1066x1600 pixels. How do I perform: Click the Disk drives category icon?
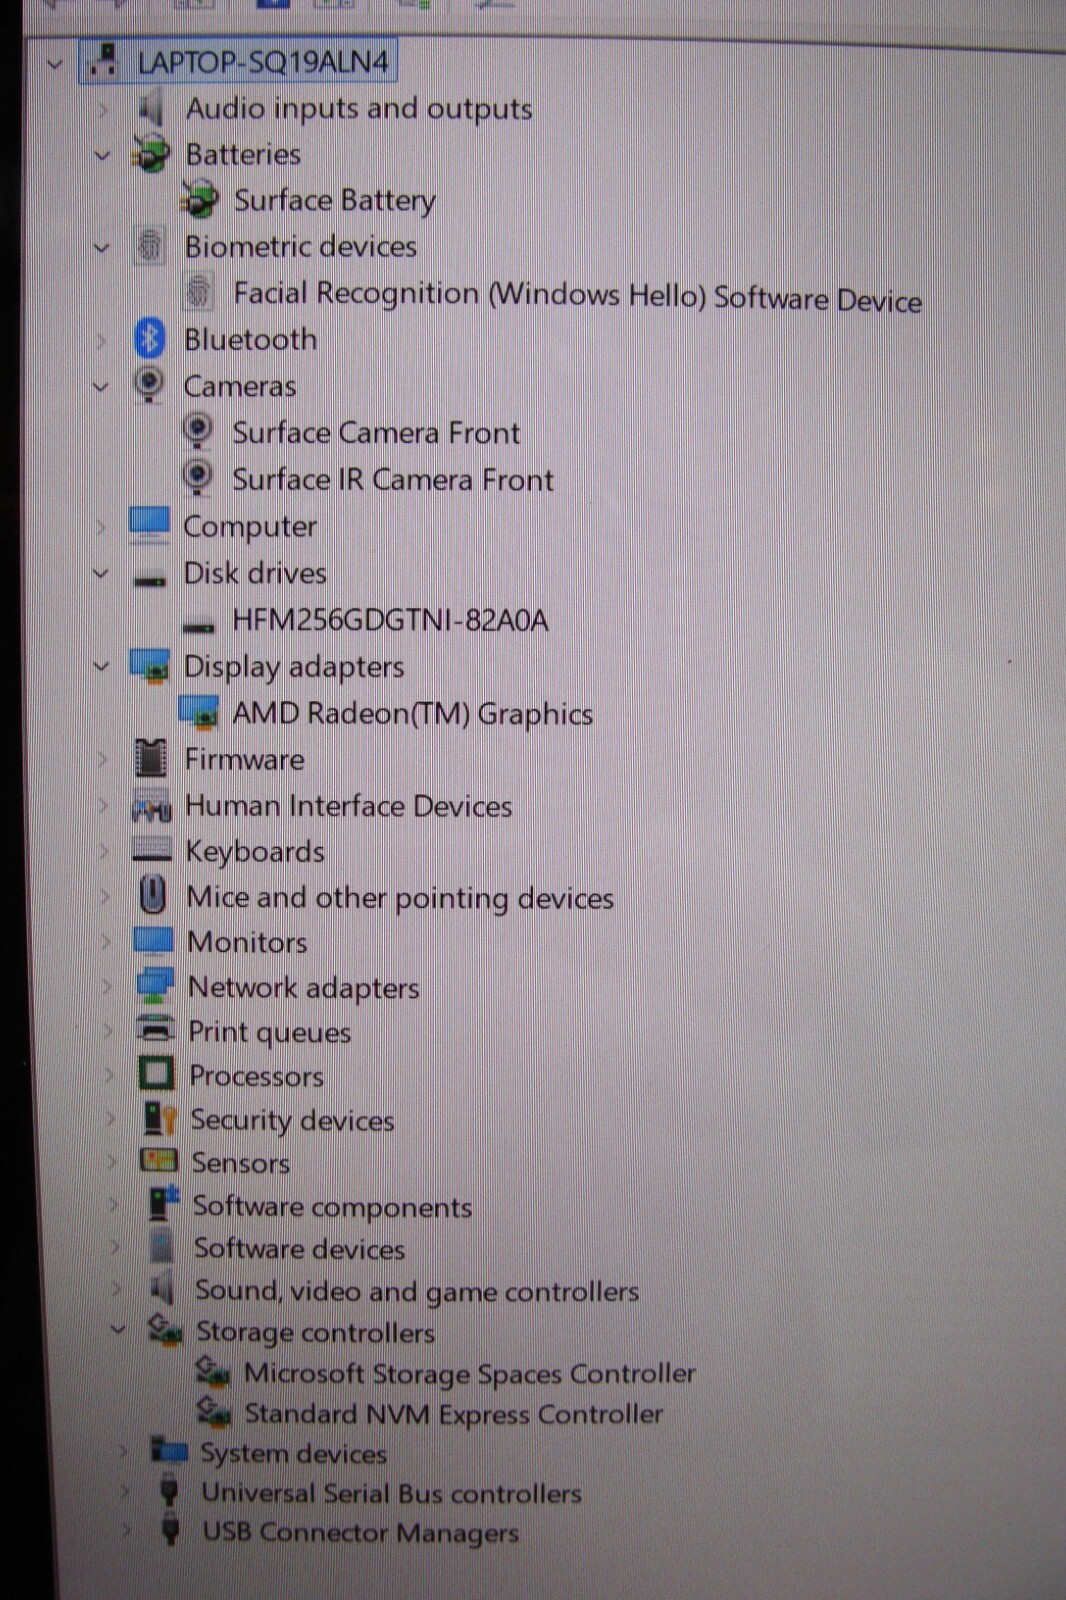(150, 579)
